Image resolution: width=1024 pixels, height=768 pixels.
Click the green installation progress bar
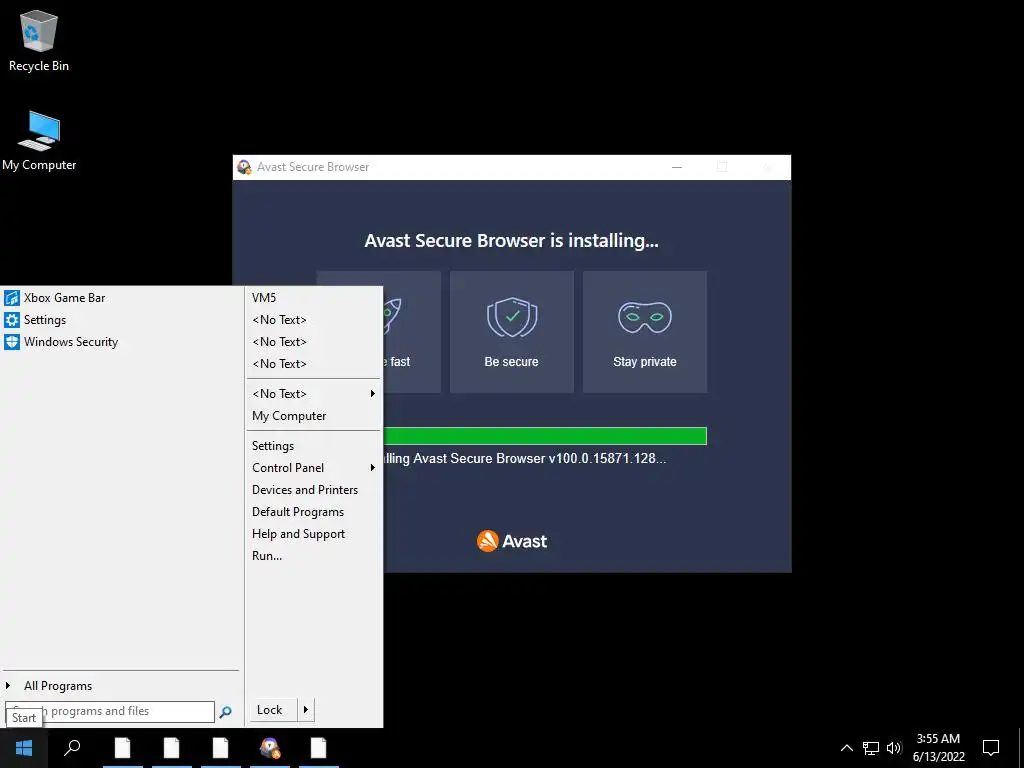(x=545, y=436)
